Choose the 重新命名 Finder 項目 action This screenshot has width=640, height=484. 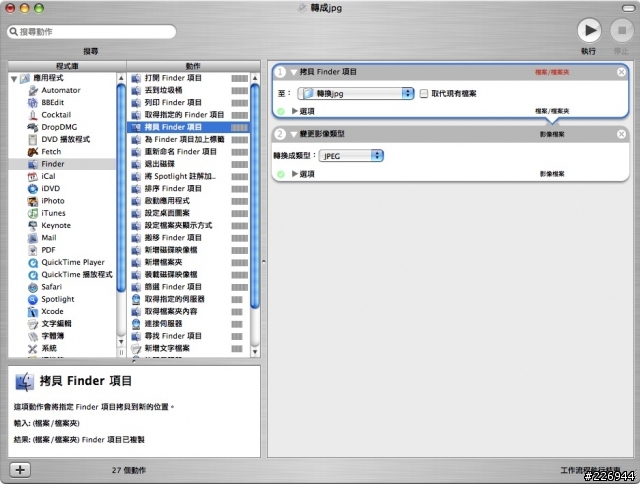click(x=188, y=151)
